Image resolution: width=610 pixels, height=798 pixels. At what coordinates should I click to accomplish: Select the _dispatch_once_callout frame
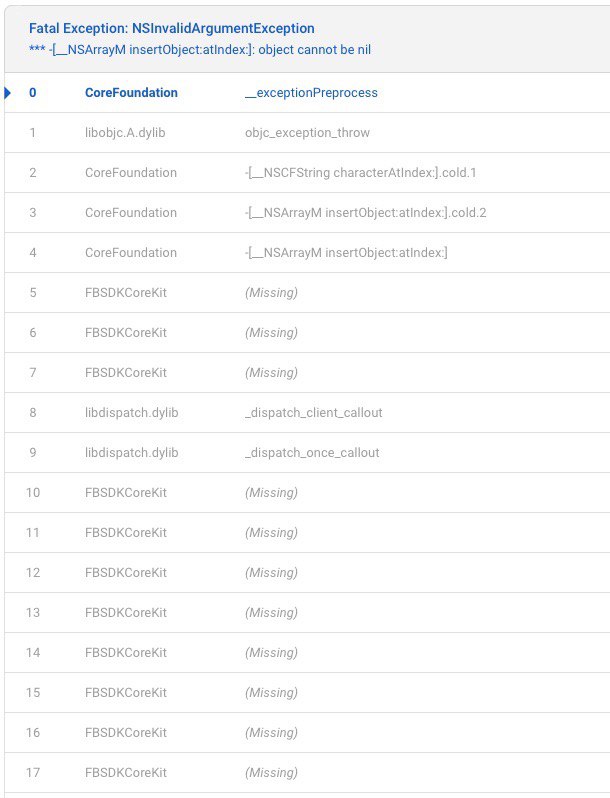(312, 453)
